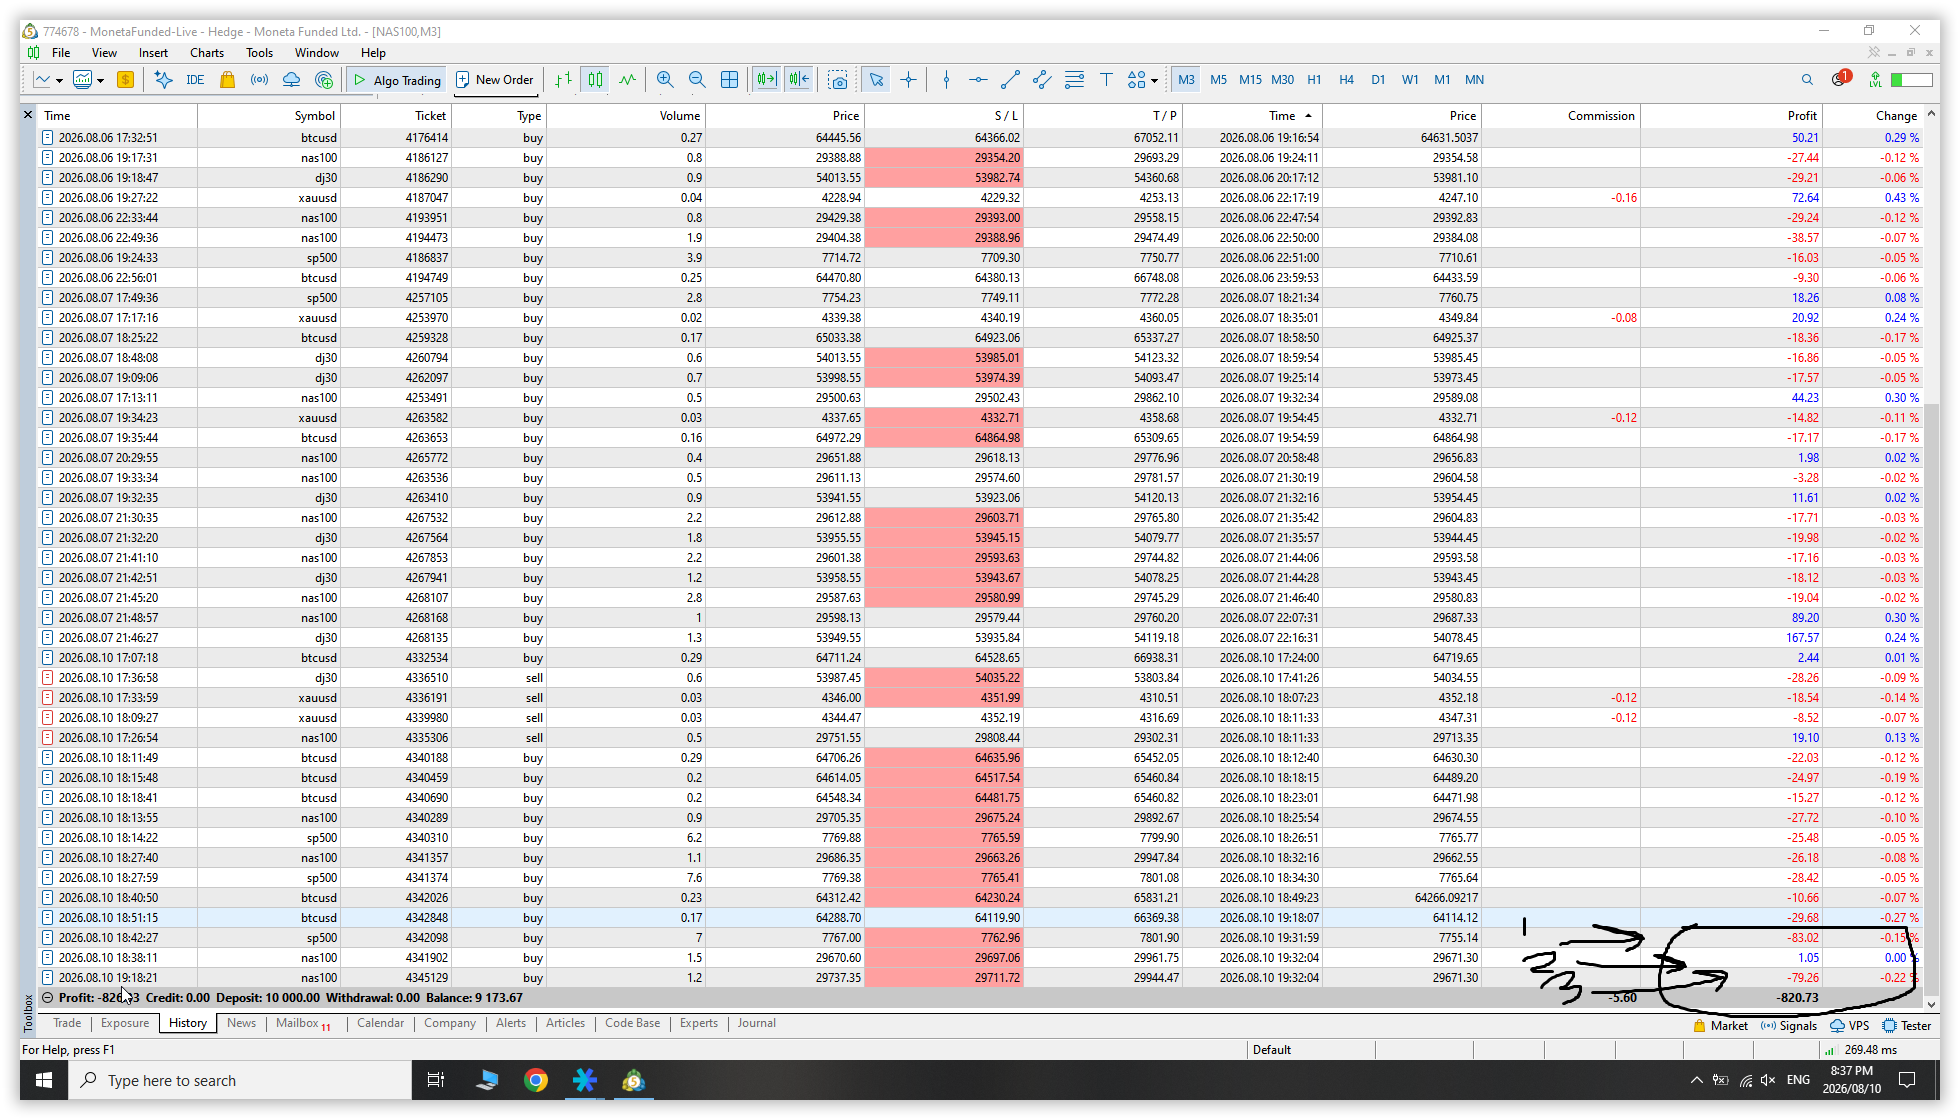Zoom in the chart with magnifier plus
1960x1120 pixels.
coord(665,80)
